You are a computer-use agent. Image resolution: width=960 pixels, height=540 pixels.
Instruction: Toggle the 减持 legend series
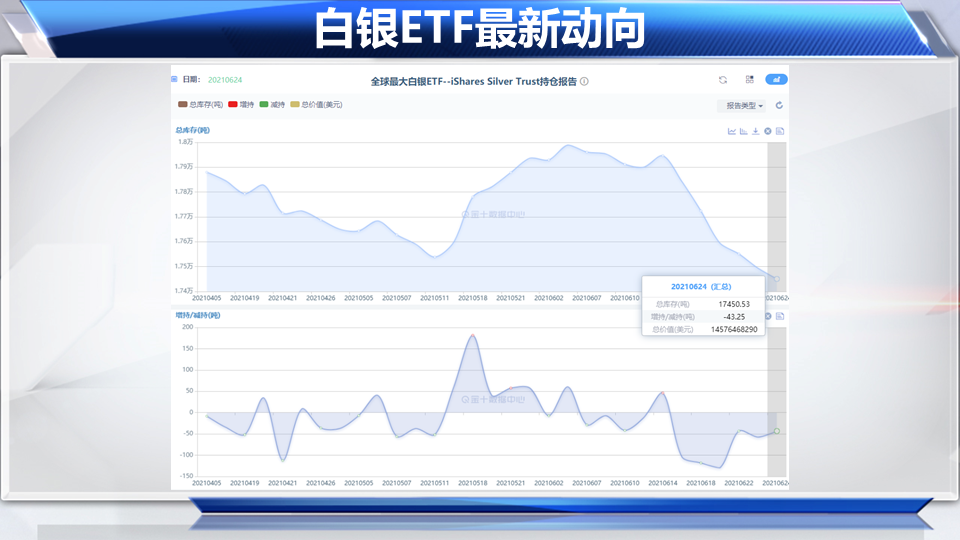click(x=272, y=105)
